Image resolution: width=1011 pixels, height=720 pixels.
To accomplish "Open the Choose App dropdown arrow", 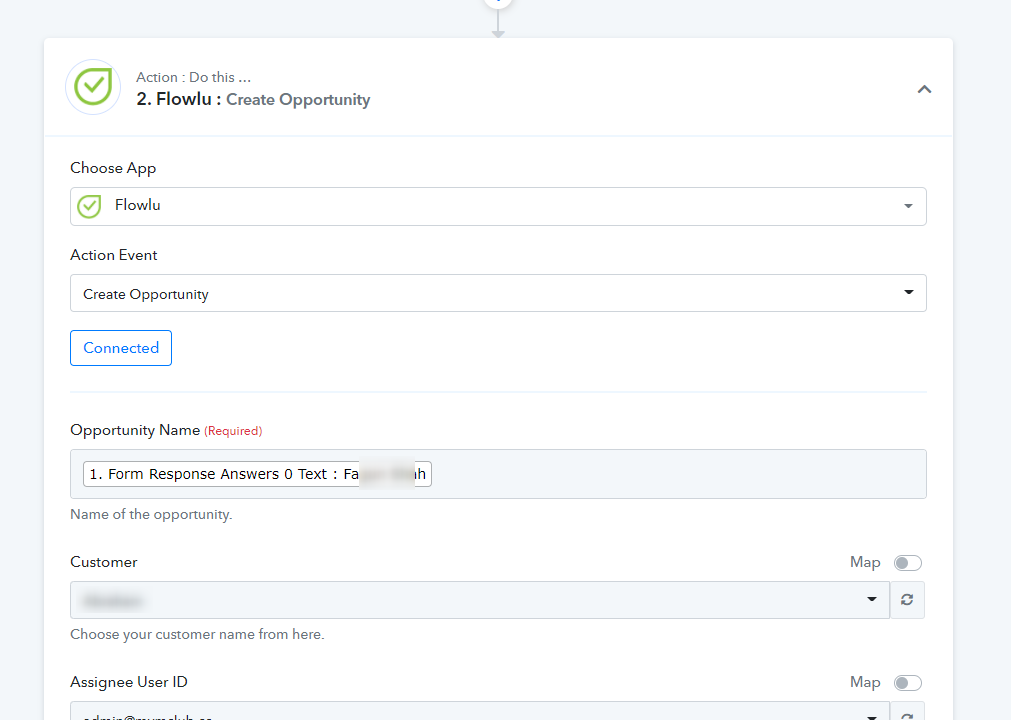I will tap(908, 206).
